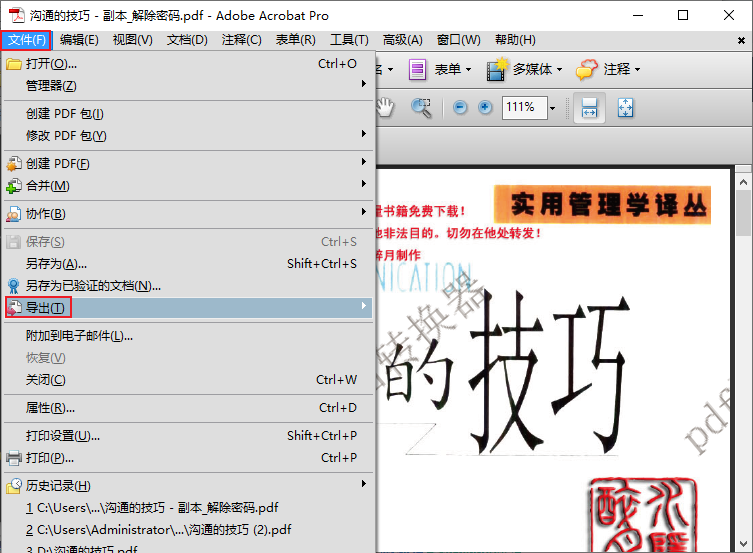The image size is (753, 553).
Task: Choose 打印(P)... from the menu
Action: coord(188,457)
